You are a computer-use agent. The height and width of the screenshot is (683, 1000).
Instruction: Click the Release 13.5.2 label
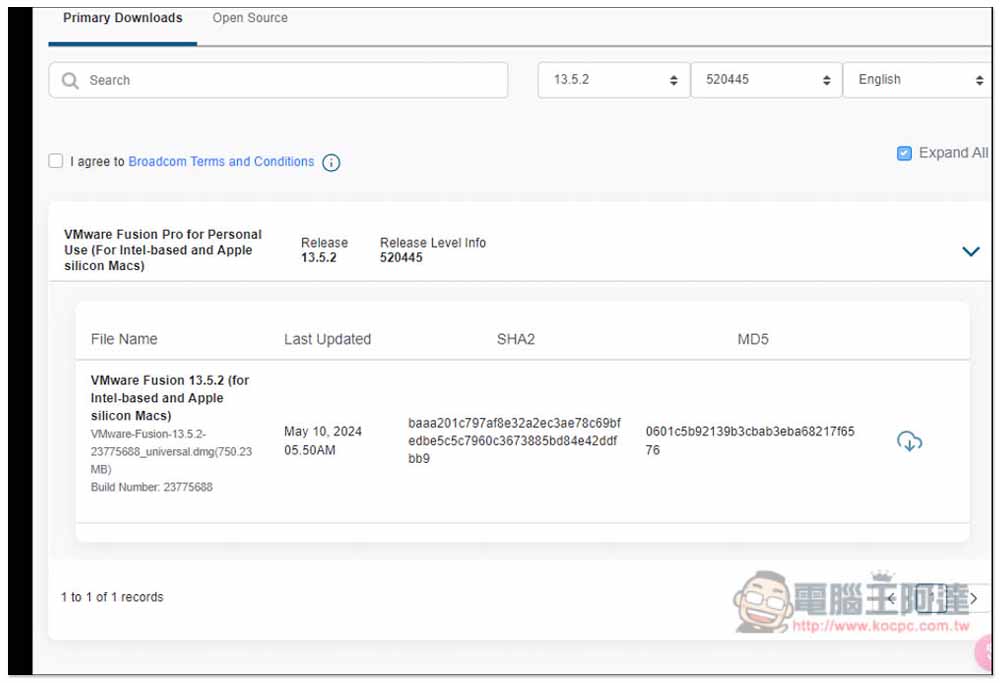[325, 250]
